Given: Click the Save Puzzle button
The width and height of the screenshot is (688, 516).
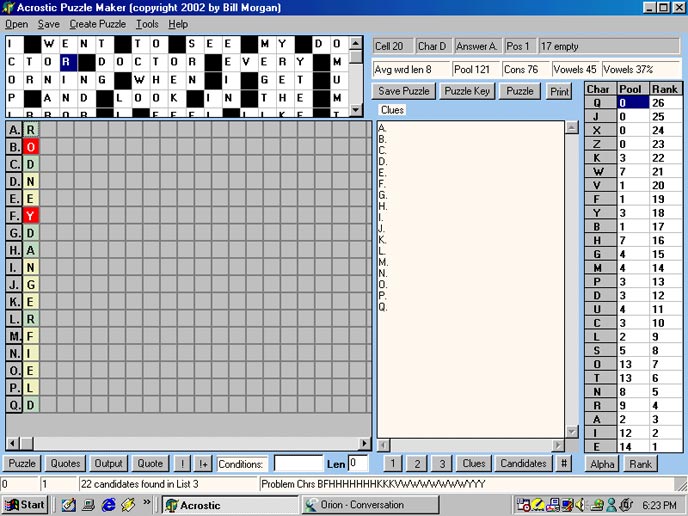Looking at the screenshot, I should (x=404, y=91).
